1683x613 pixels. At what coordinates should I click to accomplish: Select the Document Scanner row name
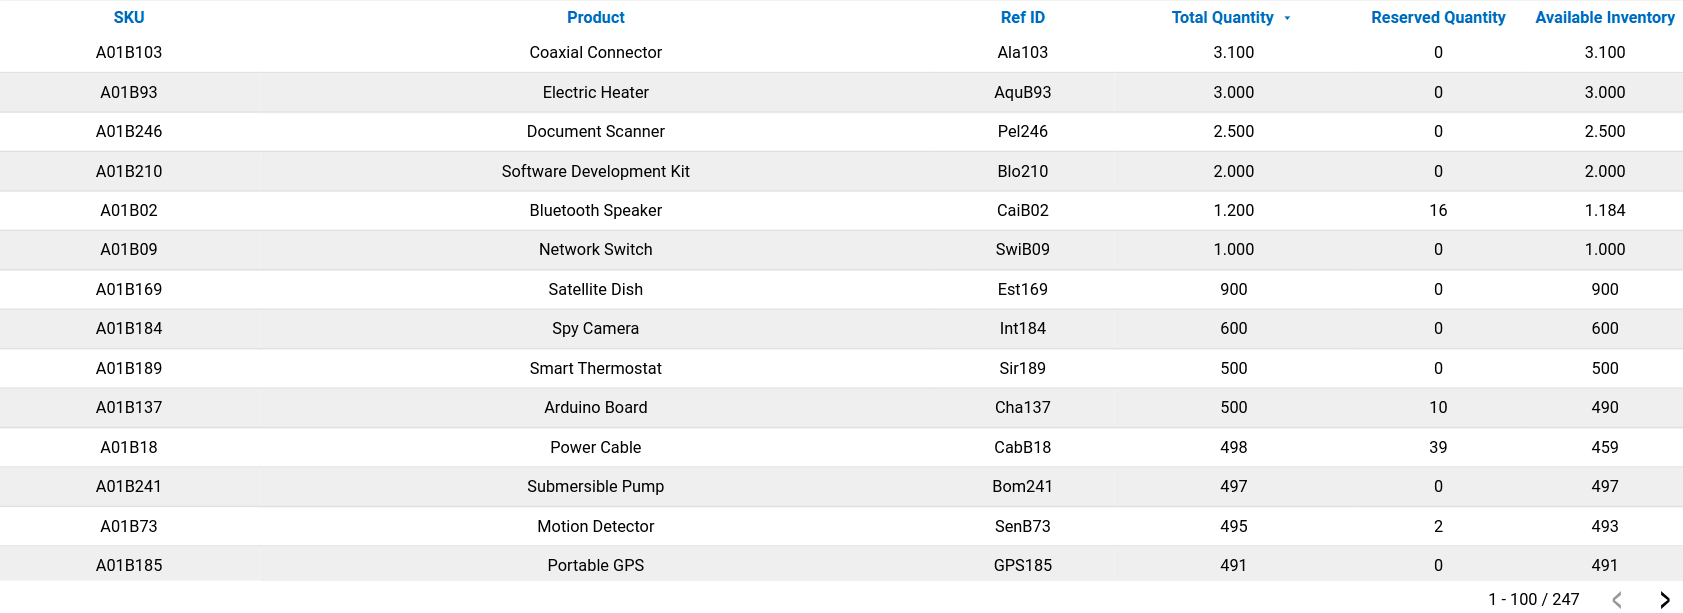click(x=595, y=131)
